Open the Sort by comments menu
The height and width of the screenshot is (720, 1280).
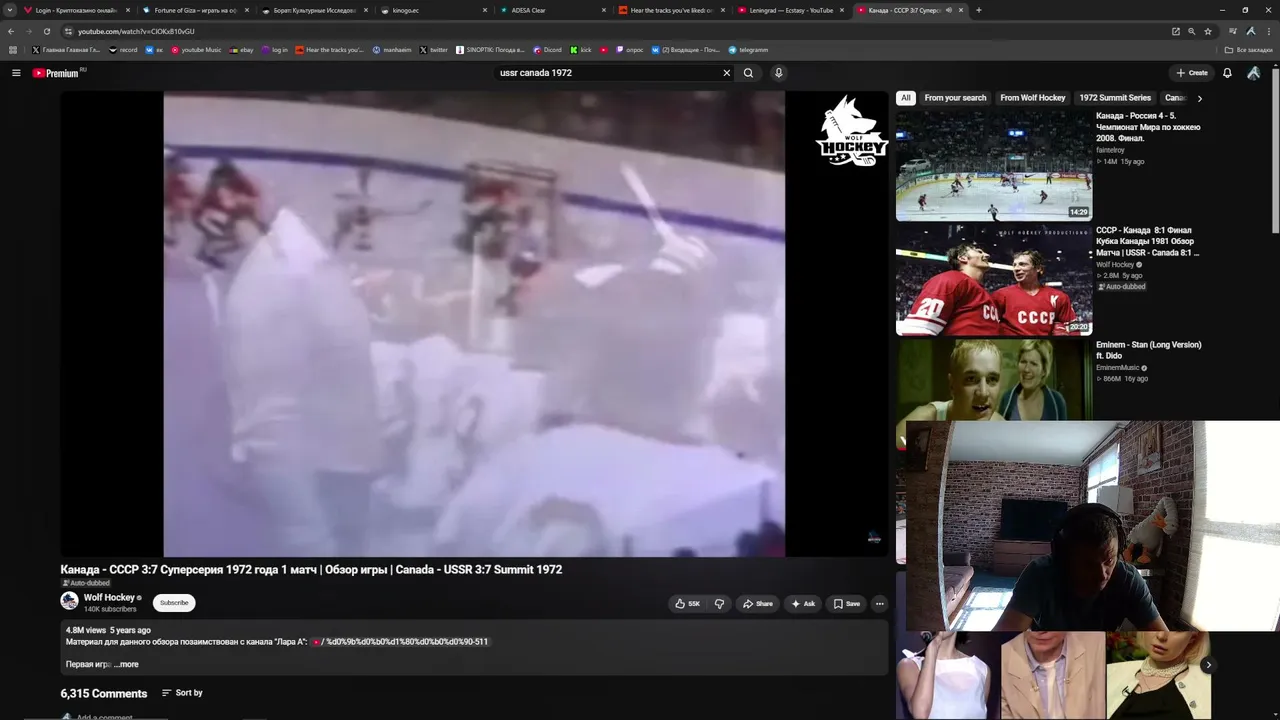(x=182, y=693)
